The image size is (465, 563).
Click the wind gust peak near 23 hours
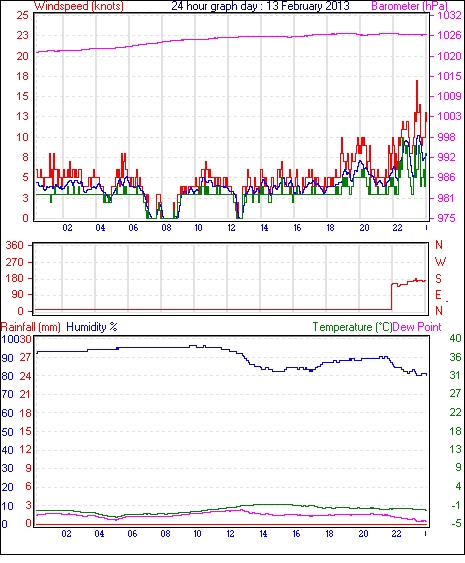point(417,81)
